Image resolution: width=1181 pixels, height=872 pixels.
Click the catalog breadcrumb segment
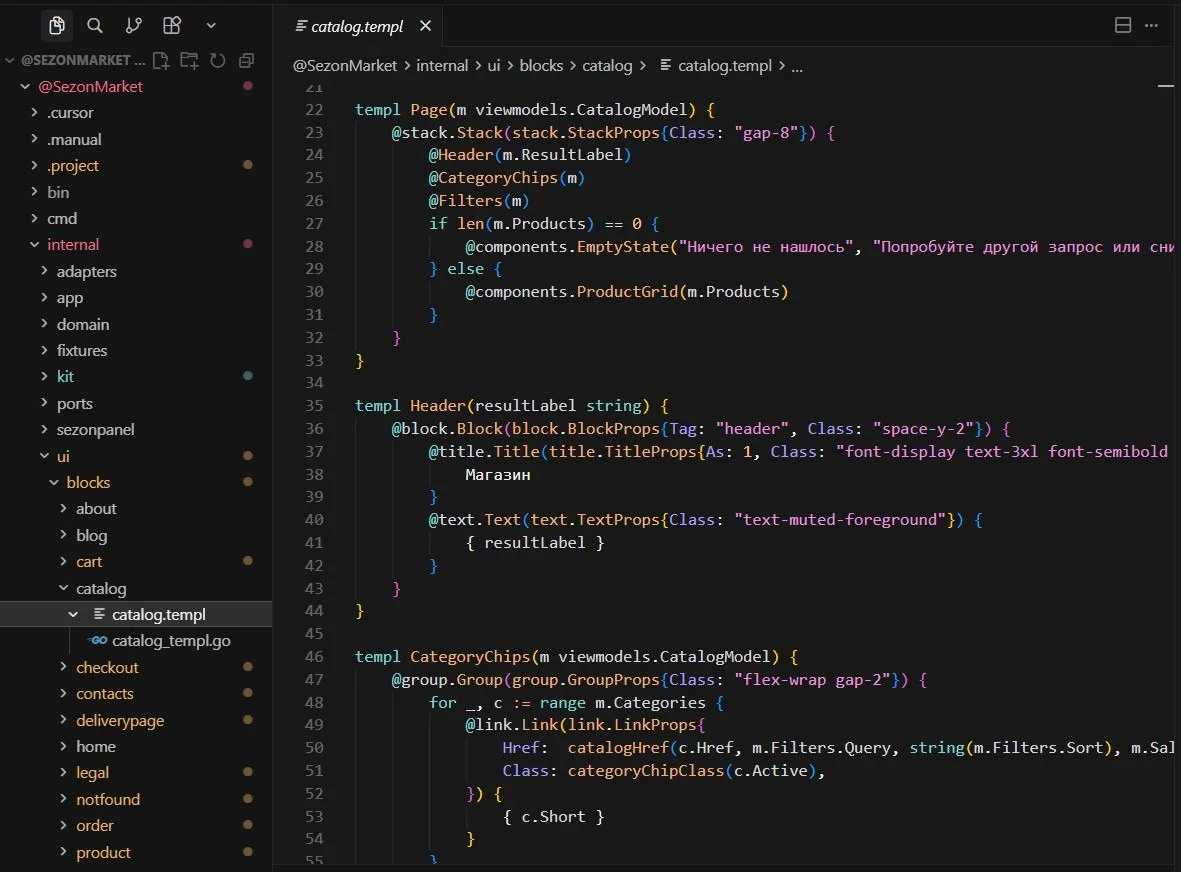click(x=607, y=66)
